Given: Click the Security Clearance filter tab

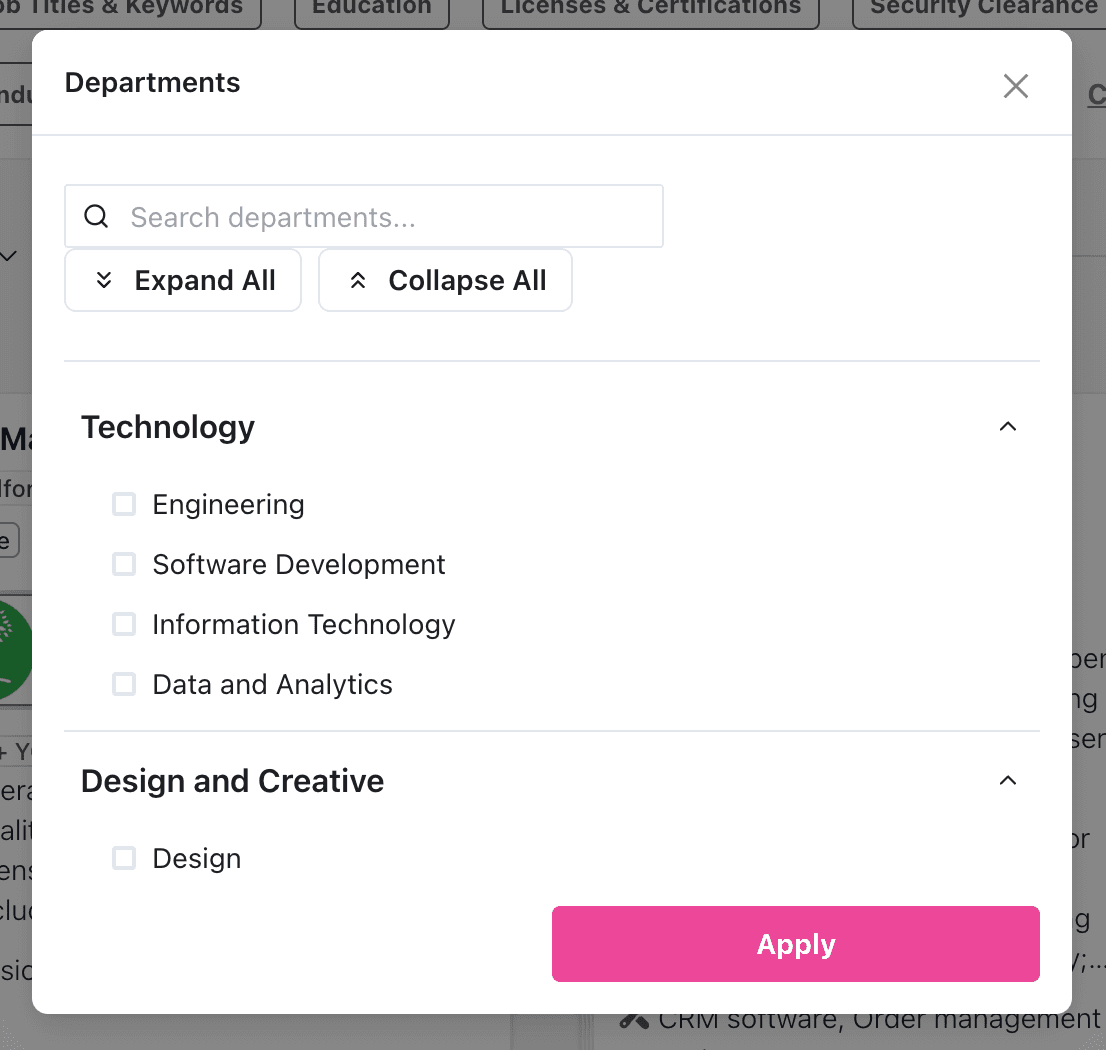Looking at the screenshot, I should pyautogui.click(x=980, y=10).
